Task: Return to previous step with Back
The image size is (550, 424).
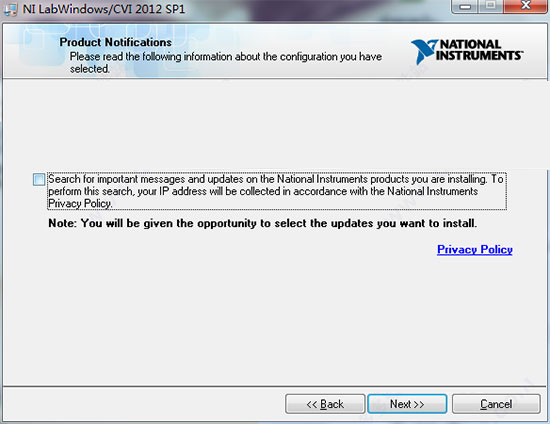Action: (325, 404)
